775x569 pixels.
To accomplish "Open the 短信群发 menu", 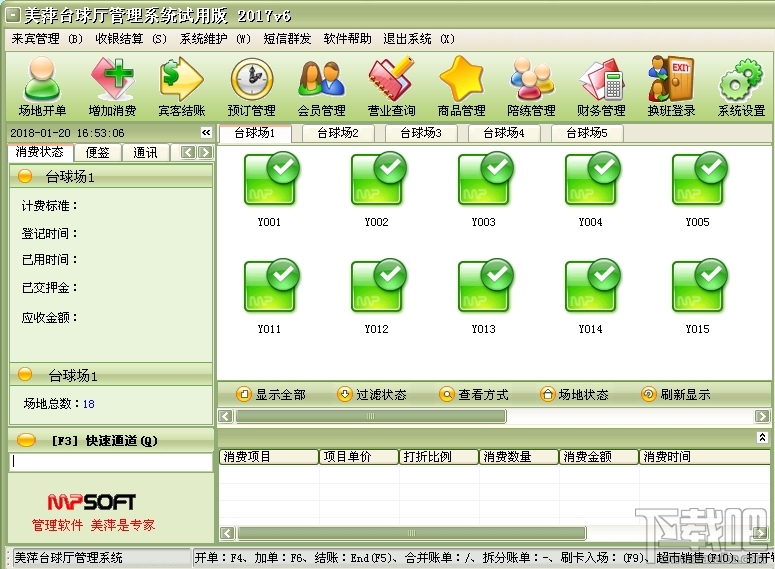I will click(287, 39).
